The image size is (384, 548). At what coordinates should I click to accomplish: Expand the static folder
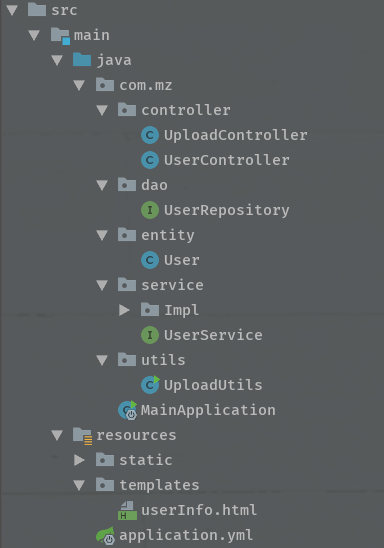tap(79, 460)
